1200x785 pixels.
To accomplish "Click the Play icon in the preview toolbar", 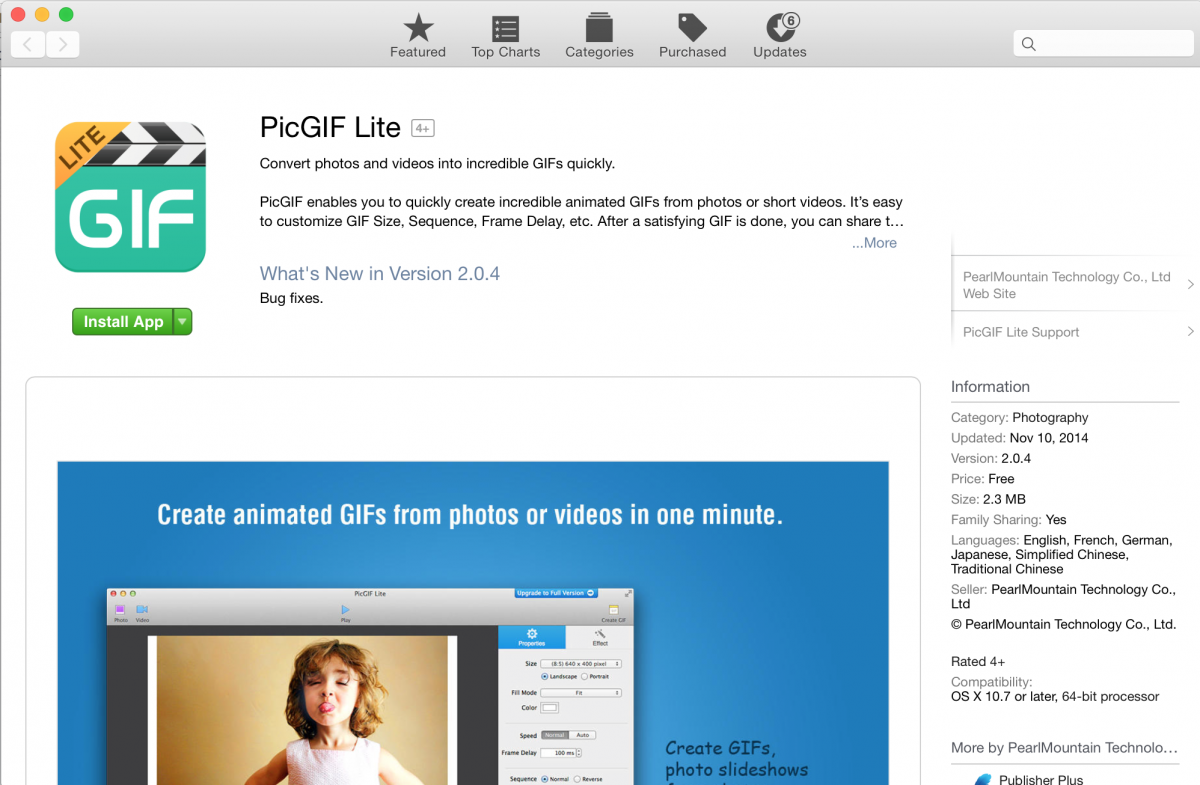I will coord(345,611).
